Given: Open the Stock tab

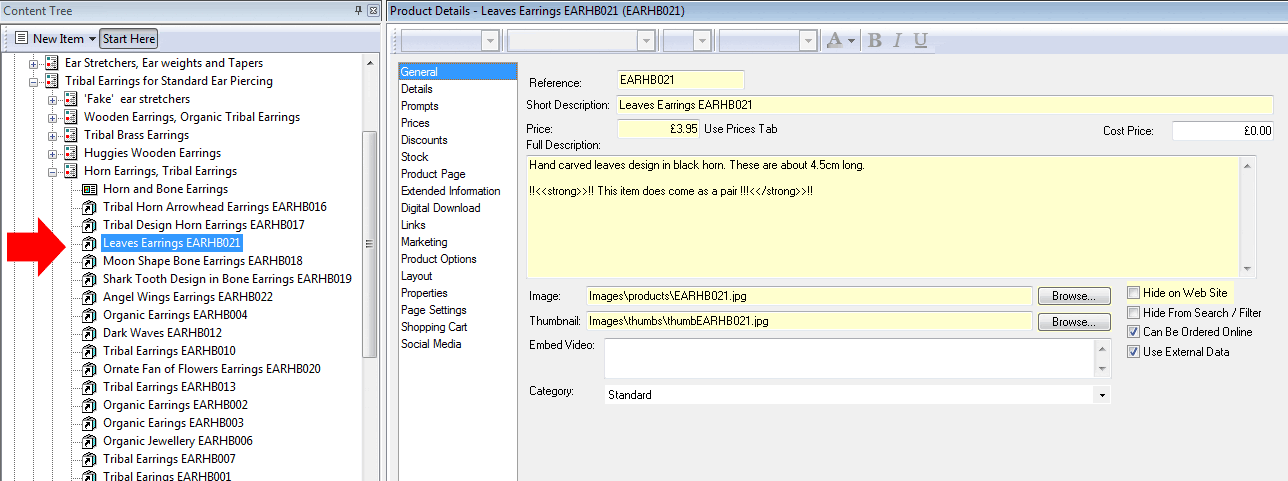Looking at the screenshot, I should pyautogui.click(x=414, y=157).
